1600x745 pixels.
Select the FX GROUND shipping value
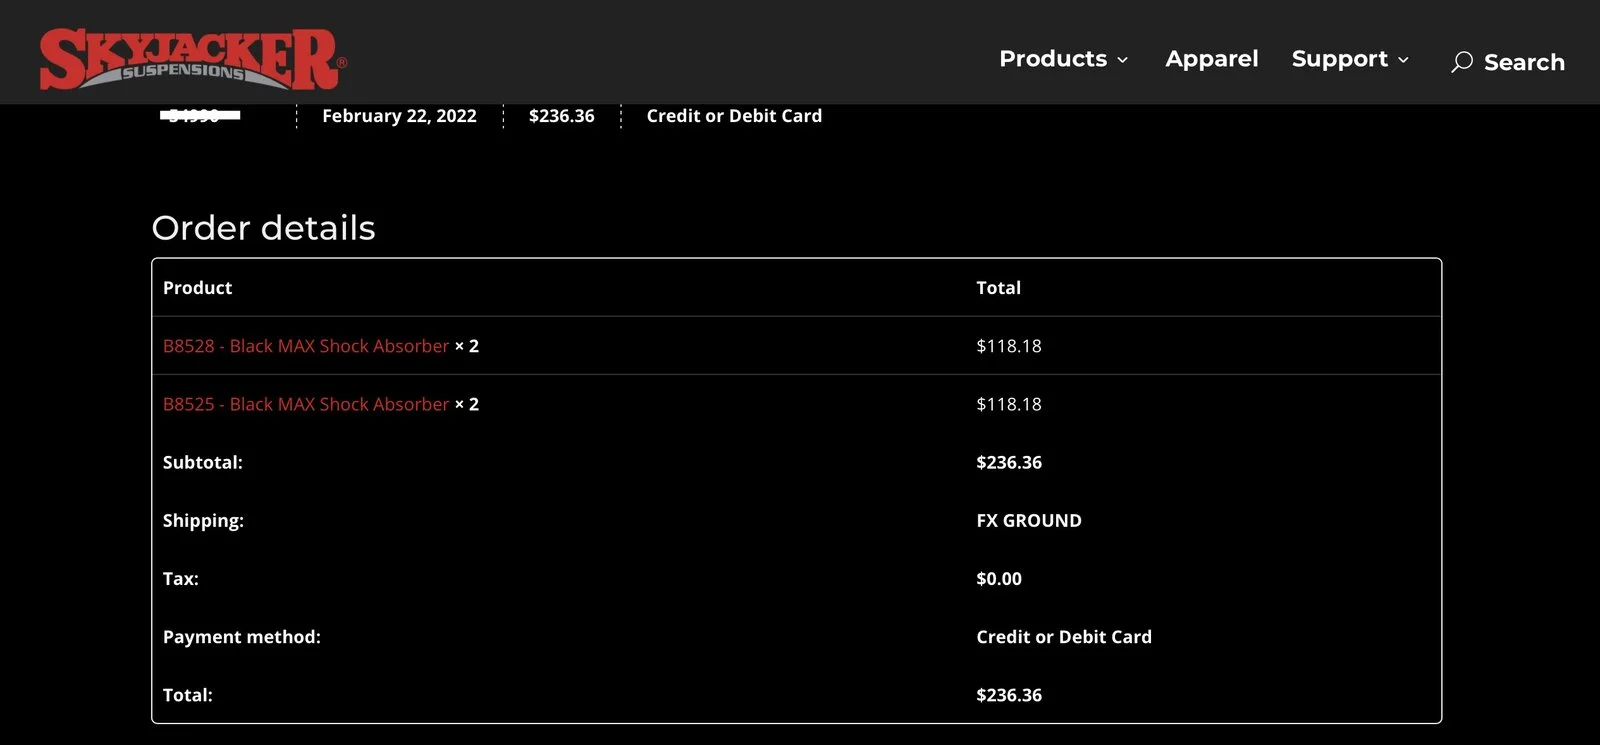point(1029,521)
